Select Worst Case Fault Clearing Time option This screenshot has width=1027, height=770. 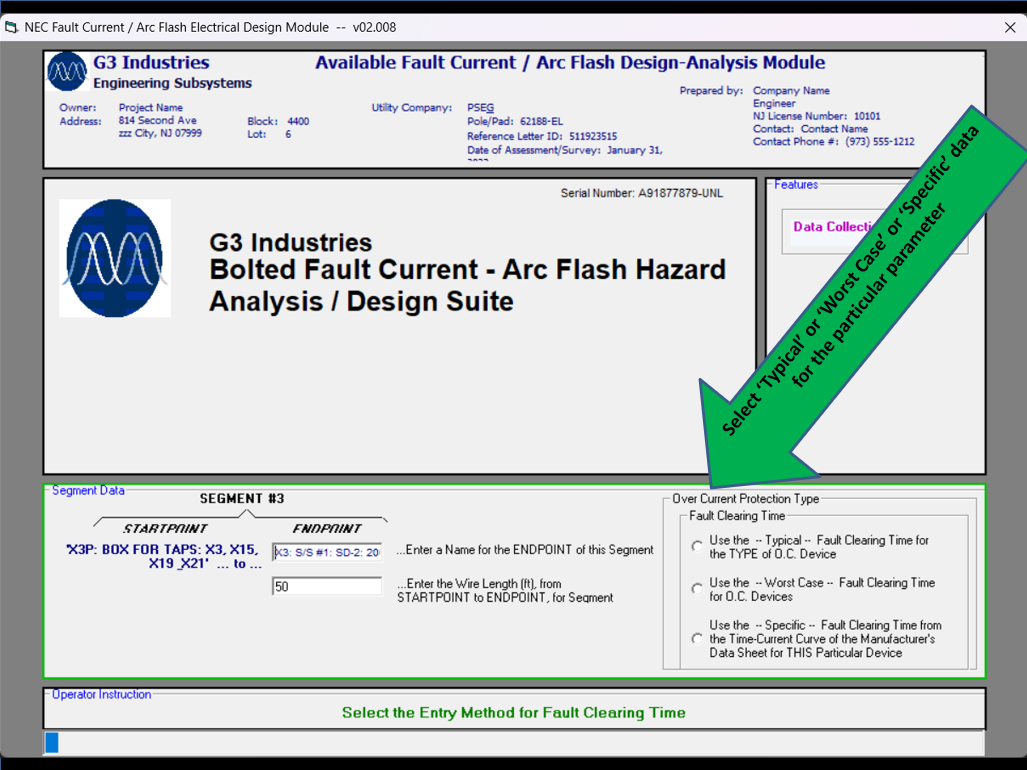[x=697, y=589]
